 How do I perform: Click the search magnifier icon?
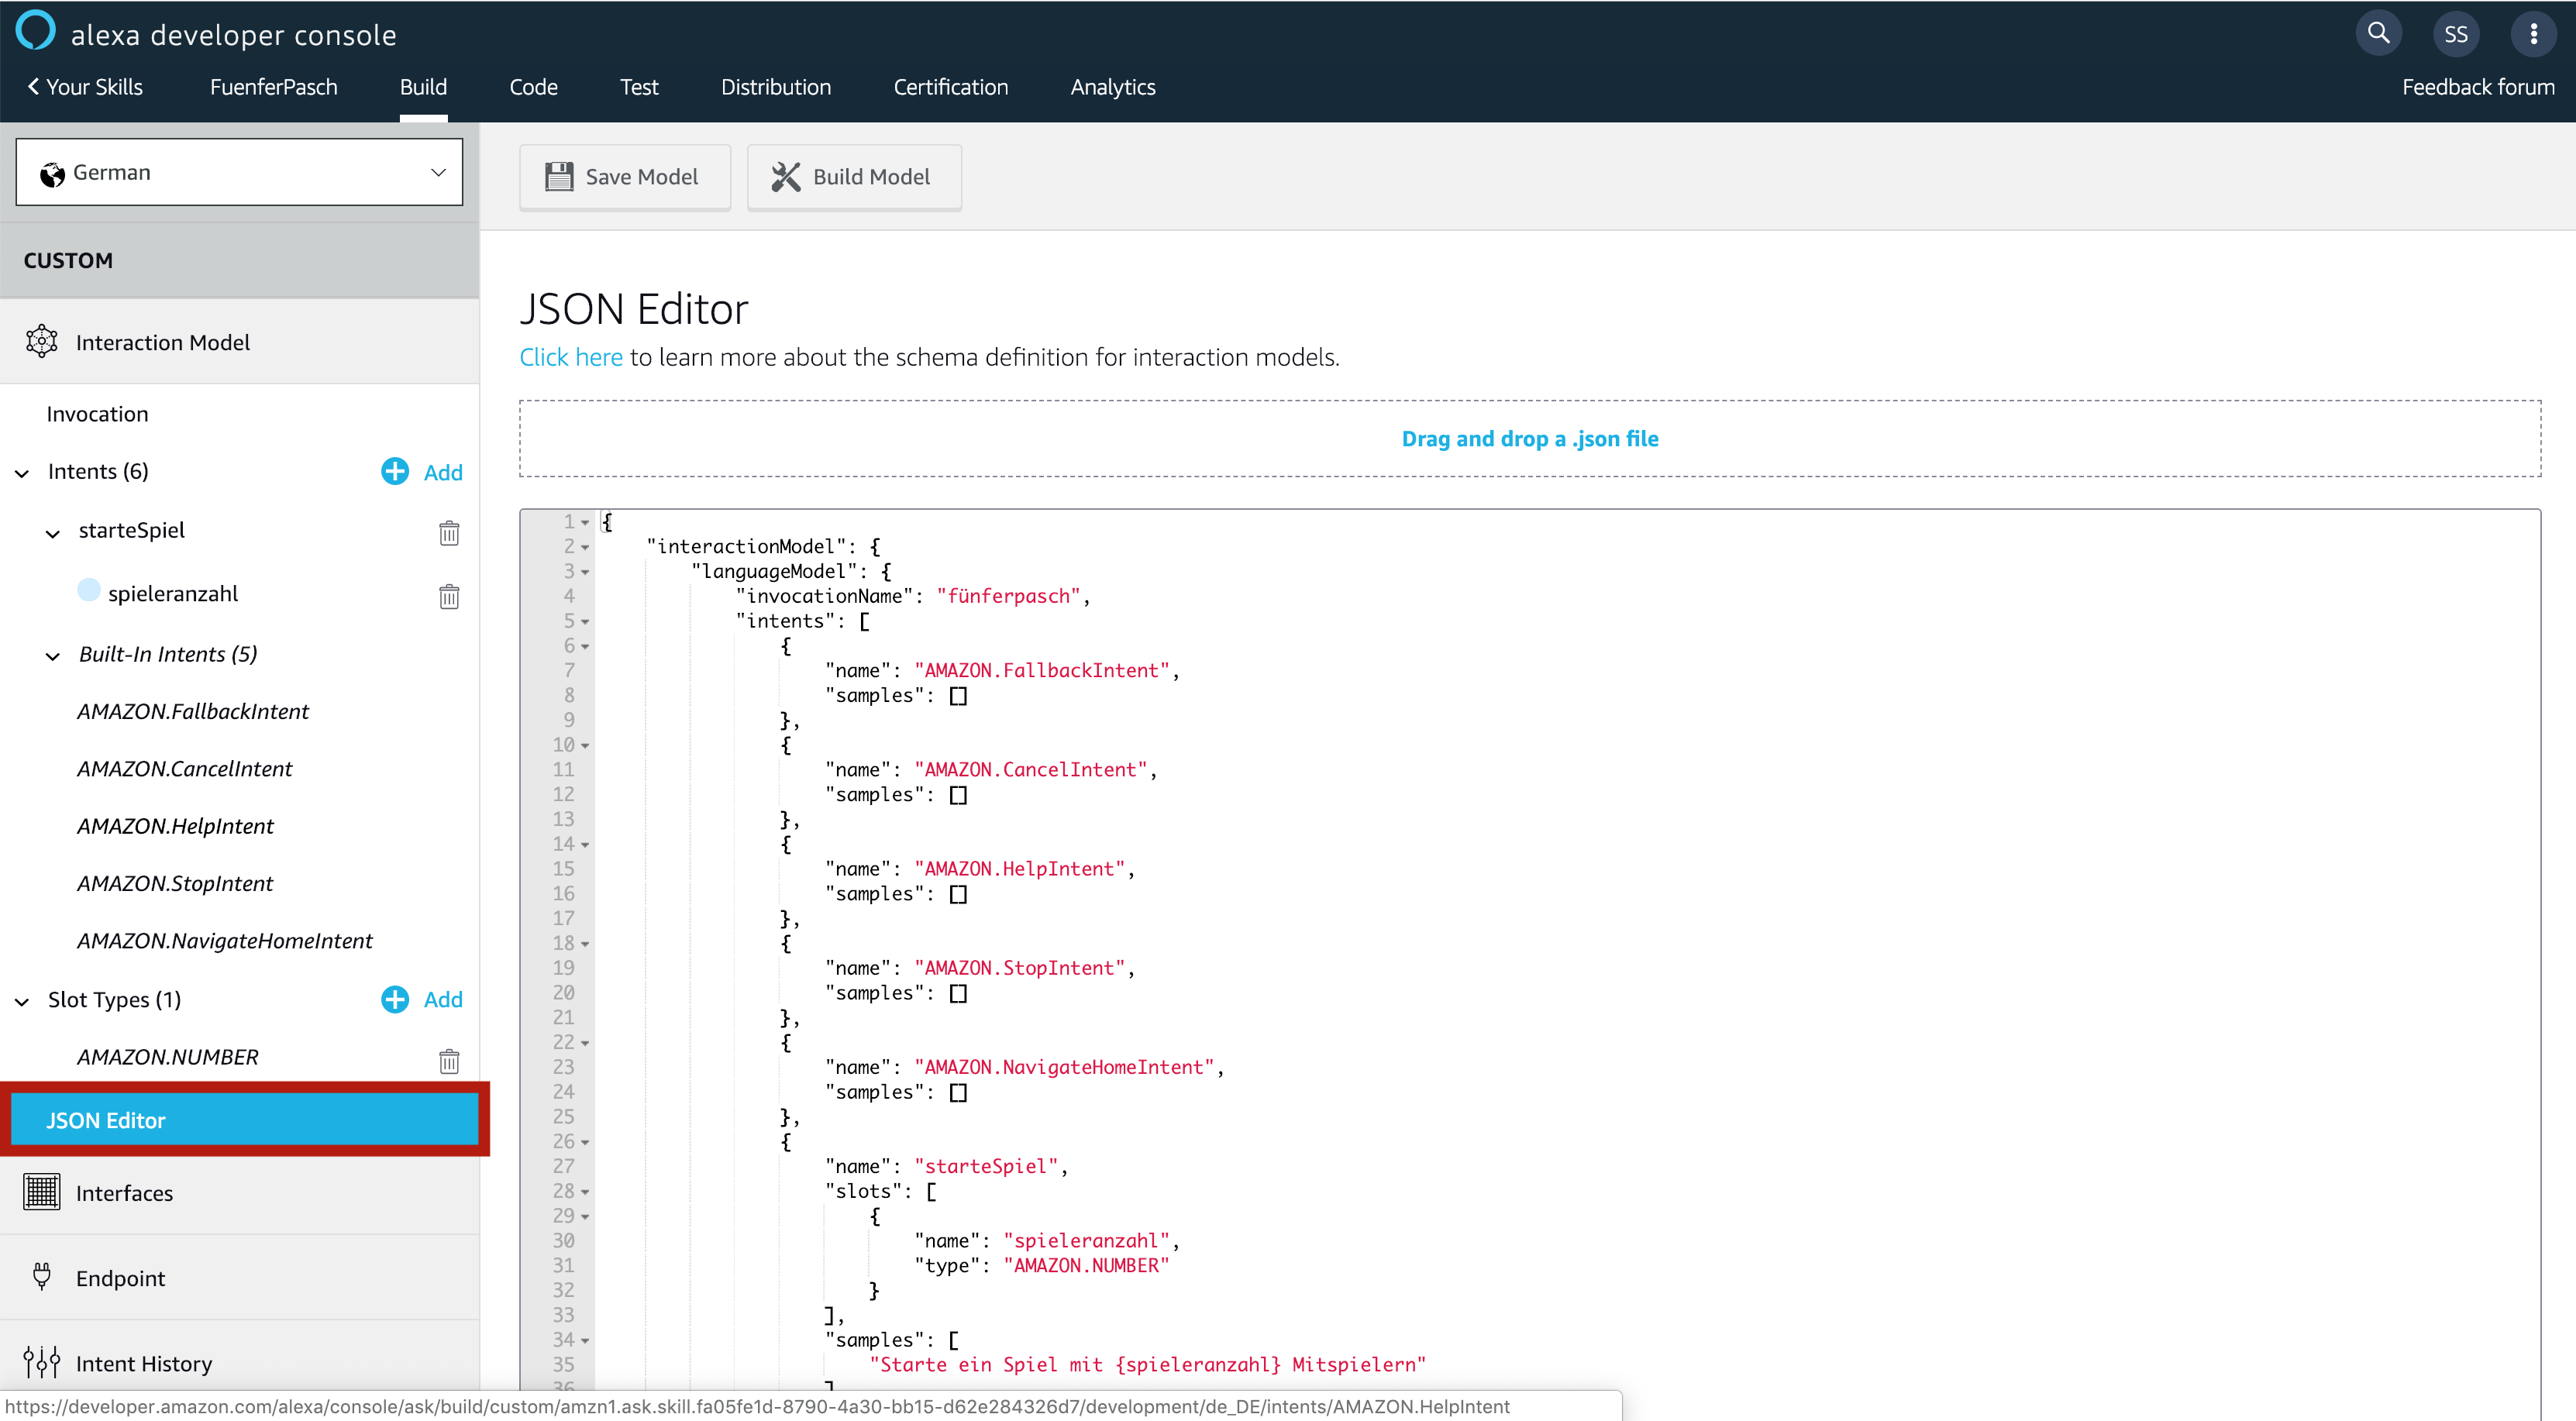point(2378,34)
